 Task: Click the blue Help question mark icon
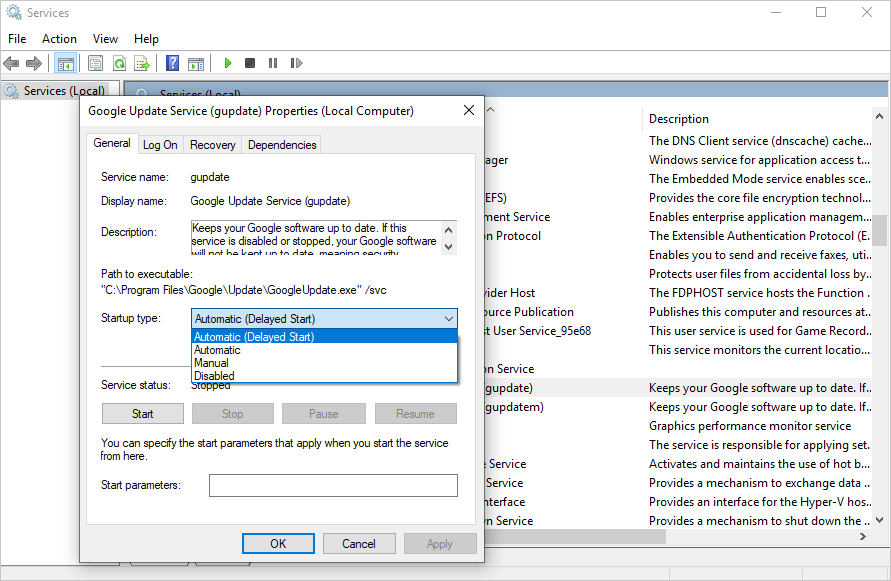point(172,63)
